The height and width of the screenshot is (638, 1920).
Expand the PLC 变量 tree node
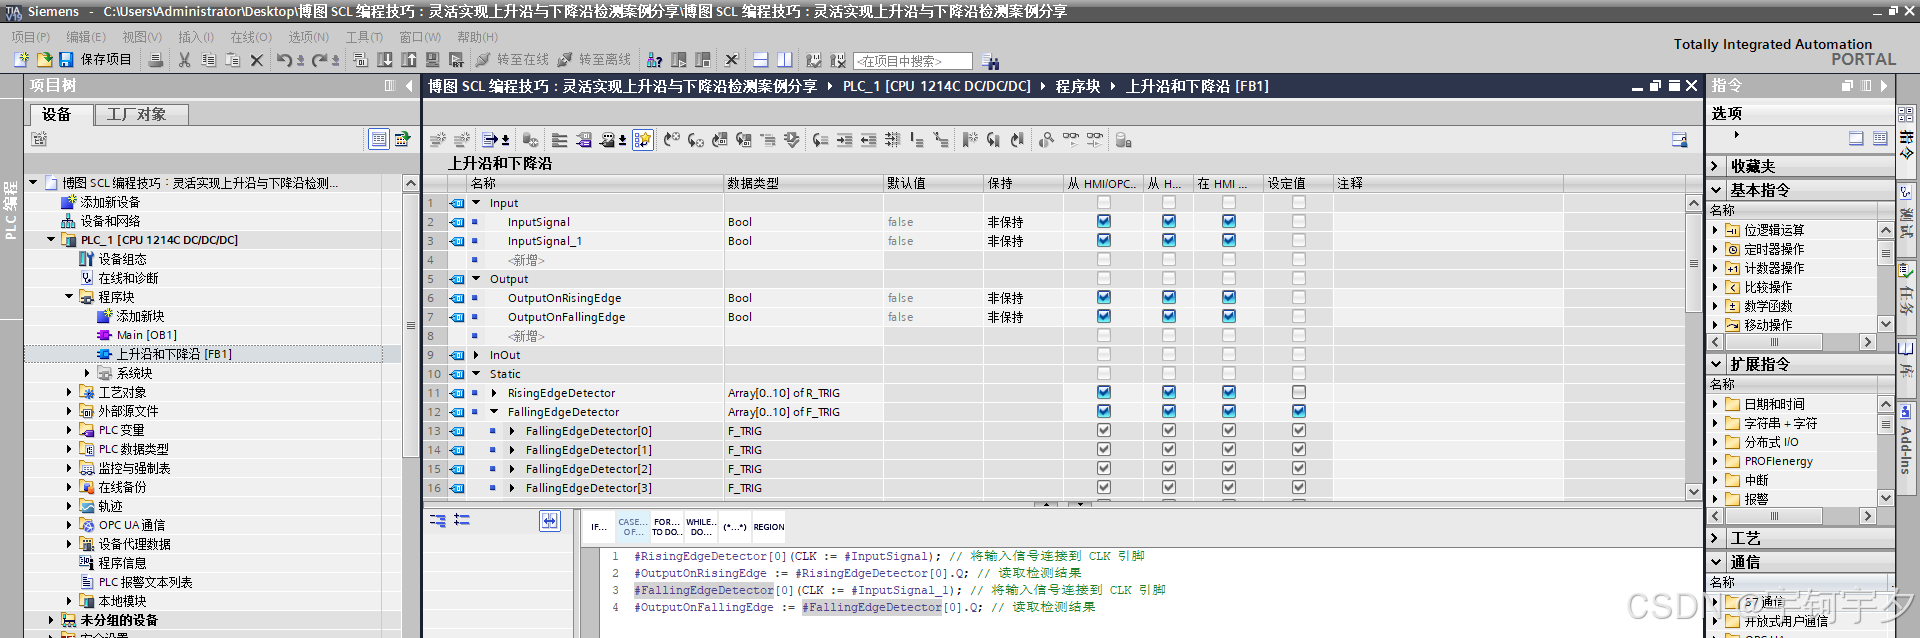[x=69, y=430]
